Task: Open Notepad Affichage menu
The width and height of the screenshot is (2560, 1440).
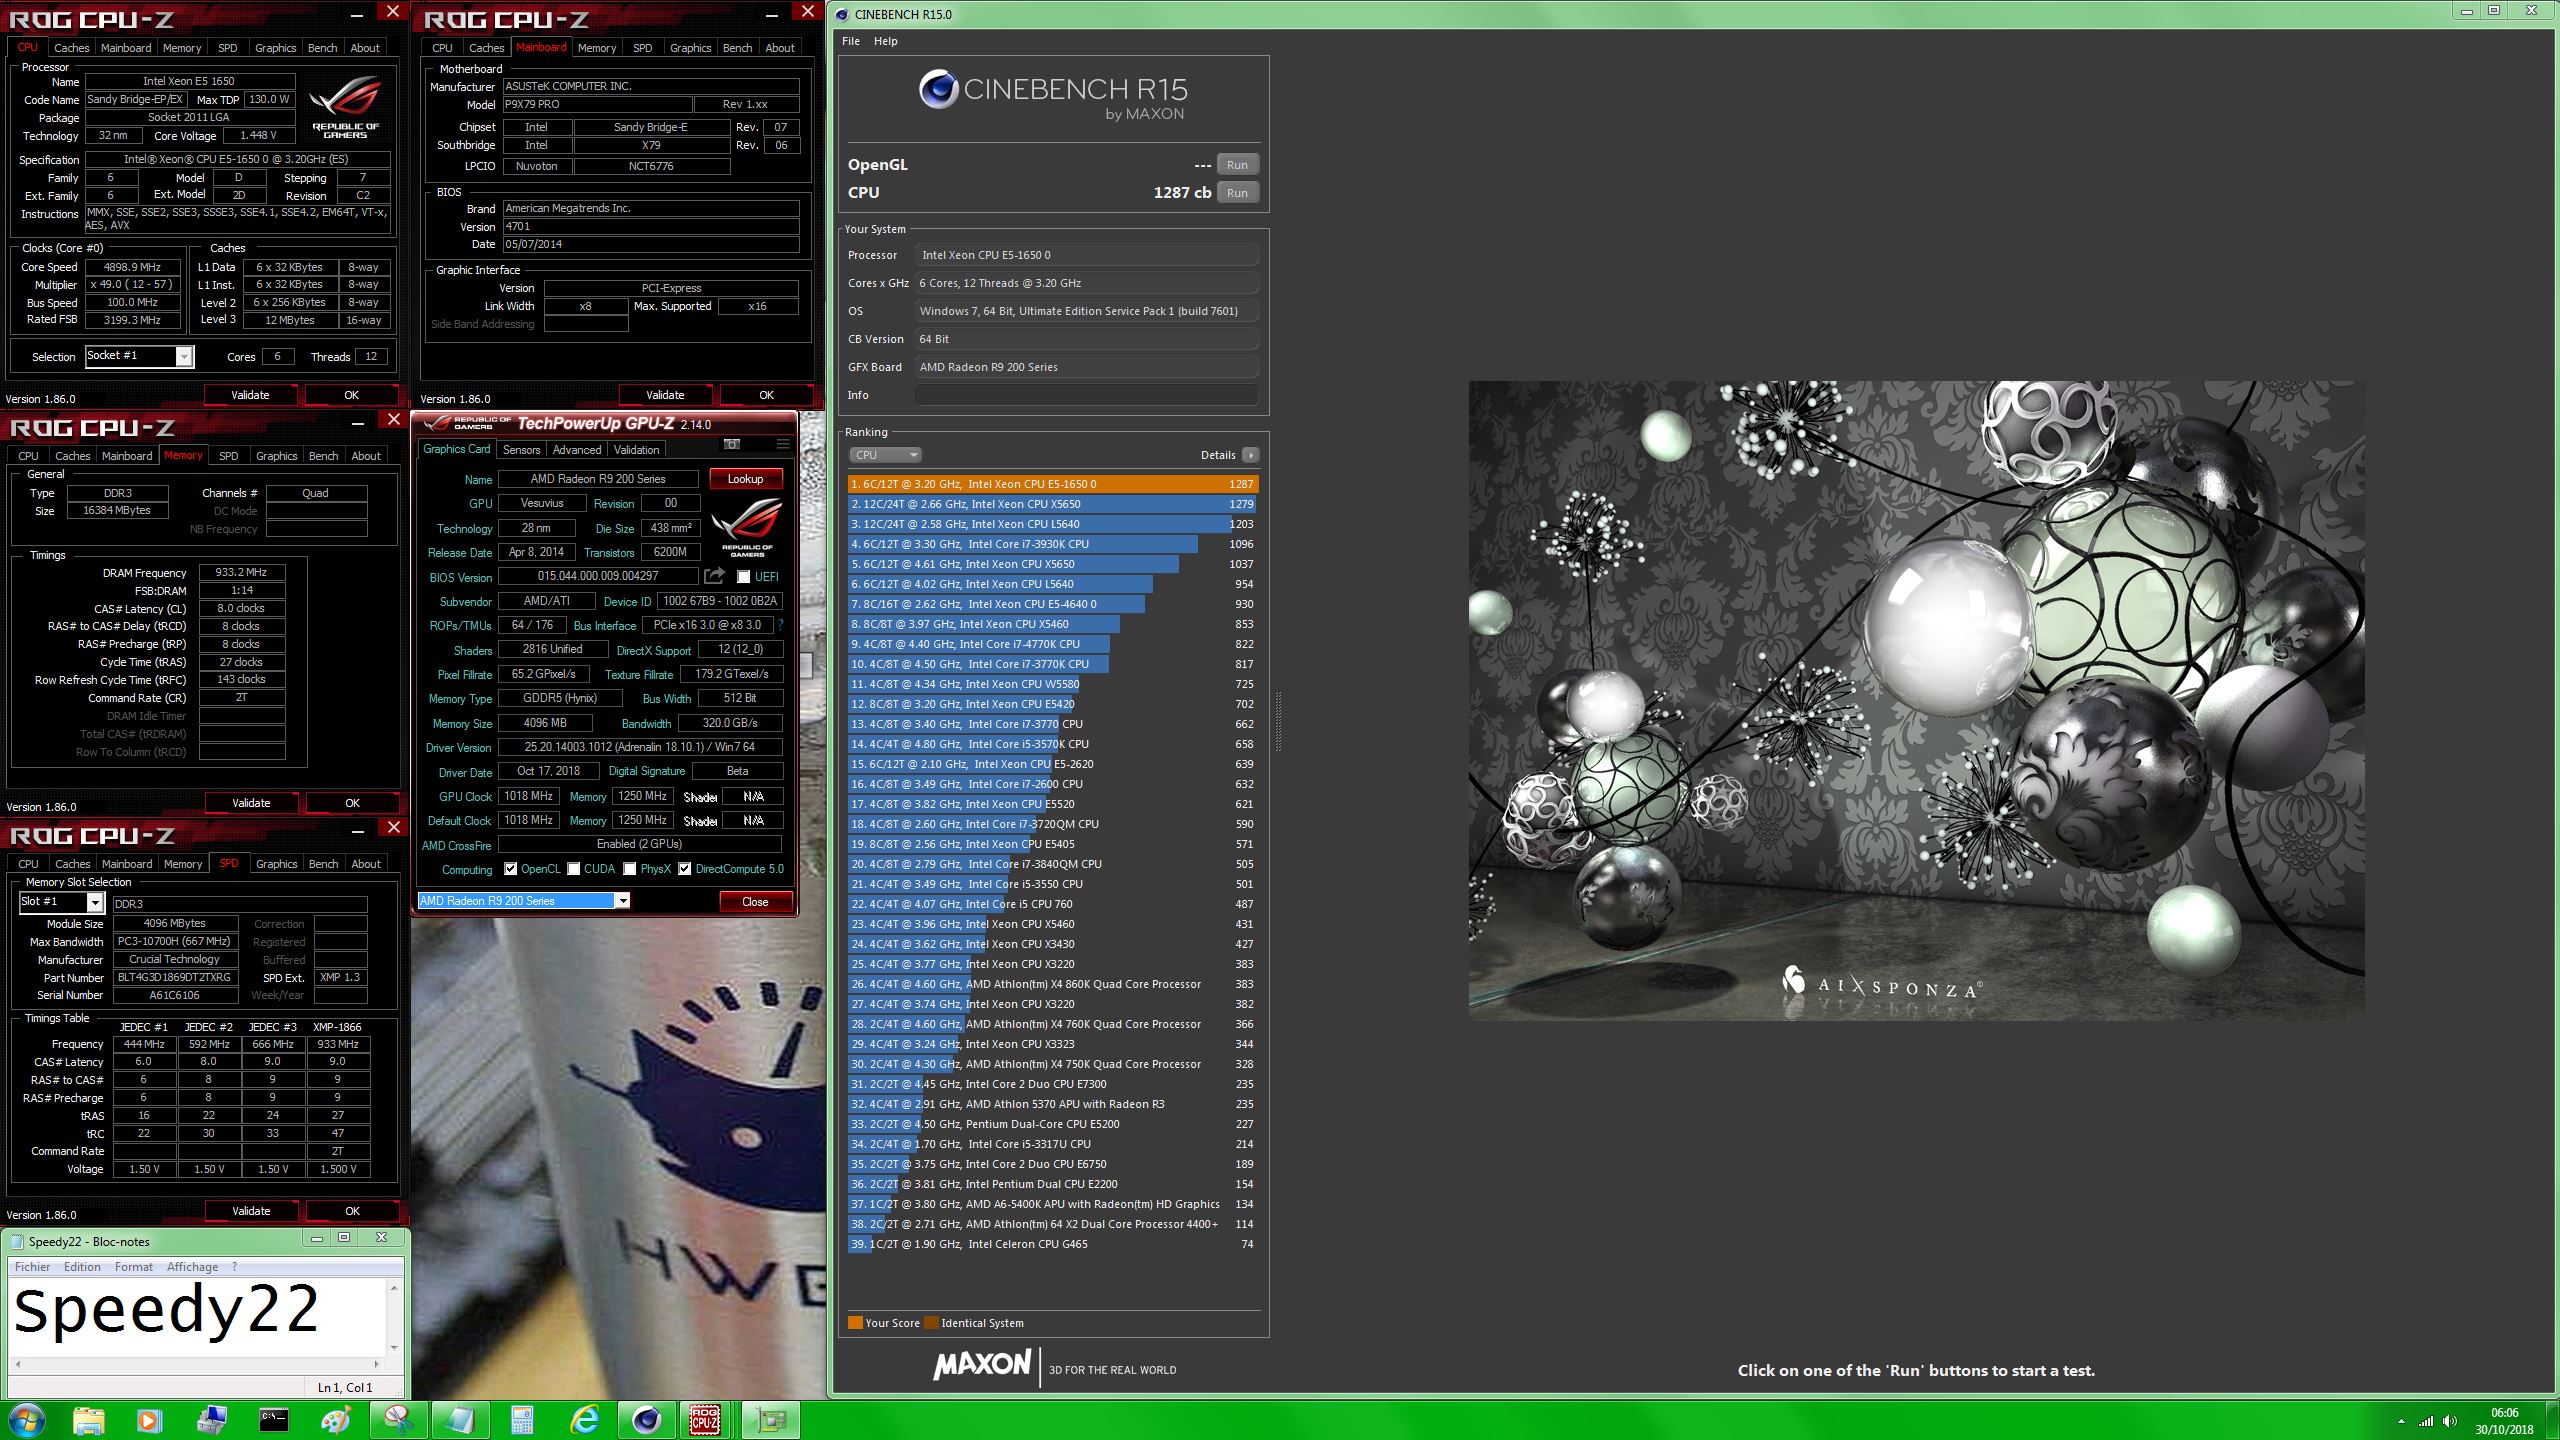Action: point(192,1267)
